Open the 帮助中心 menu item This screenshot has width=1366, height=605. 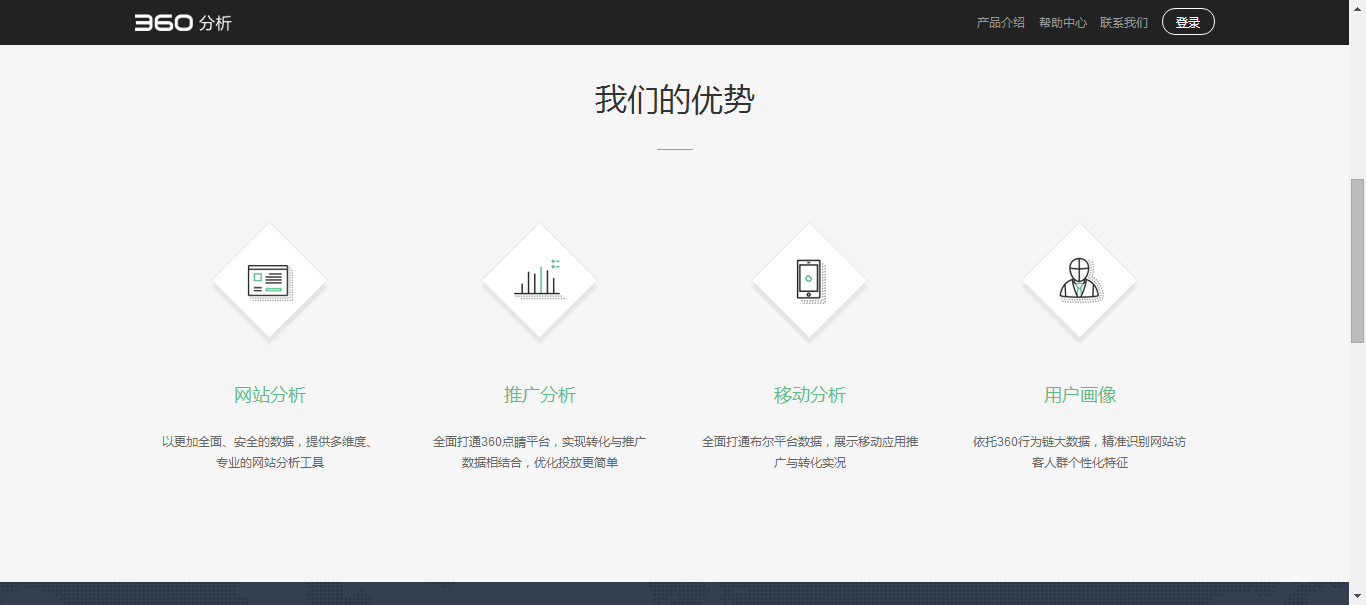click(1062, 21)
